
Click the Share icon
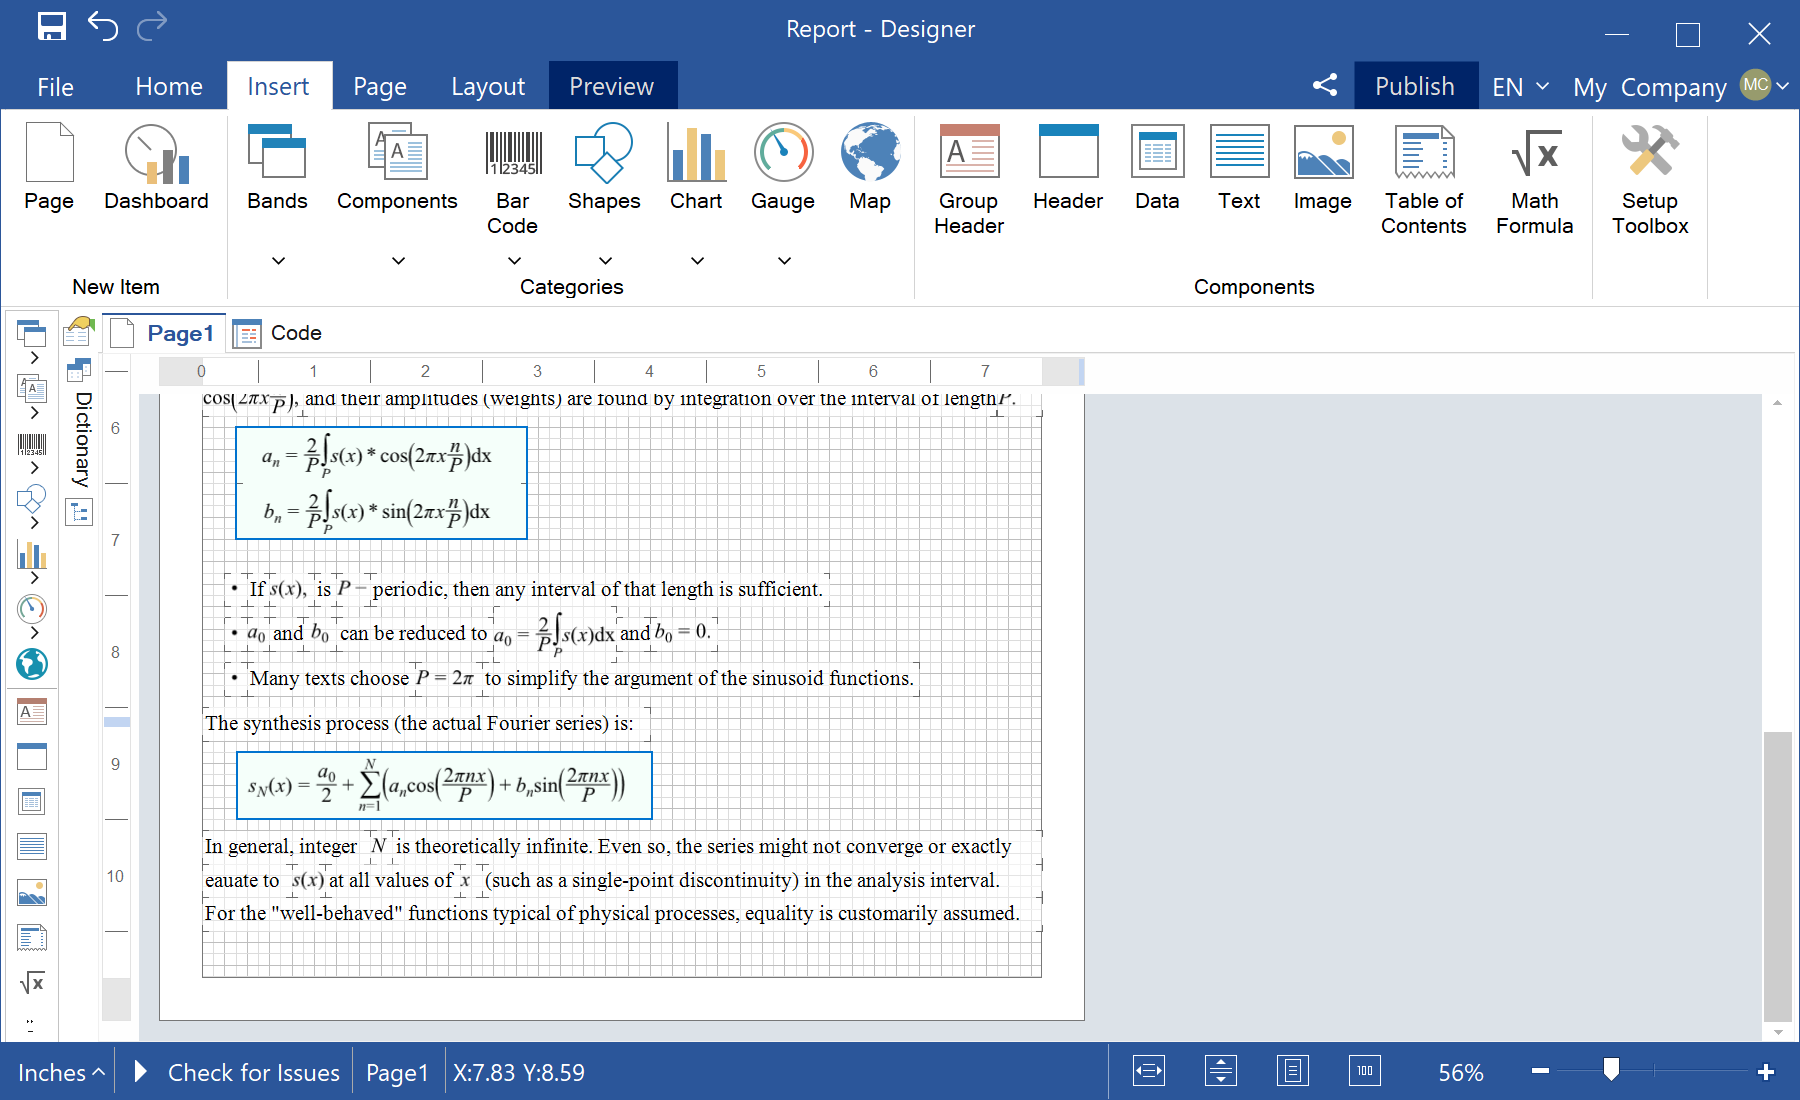coord(1325,85)
